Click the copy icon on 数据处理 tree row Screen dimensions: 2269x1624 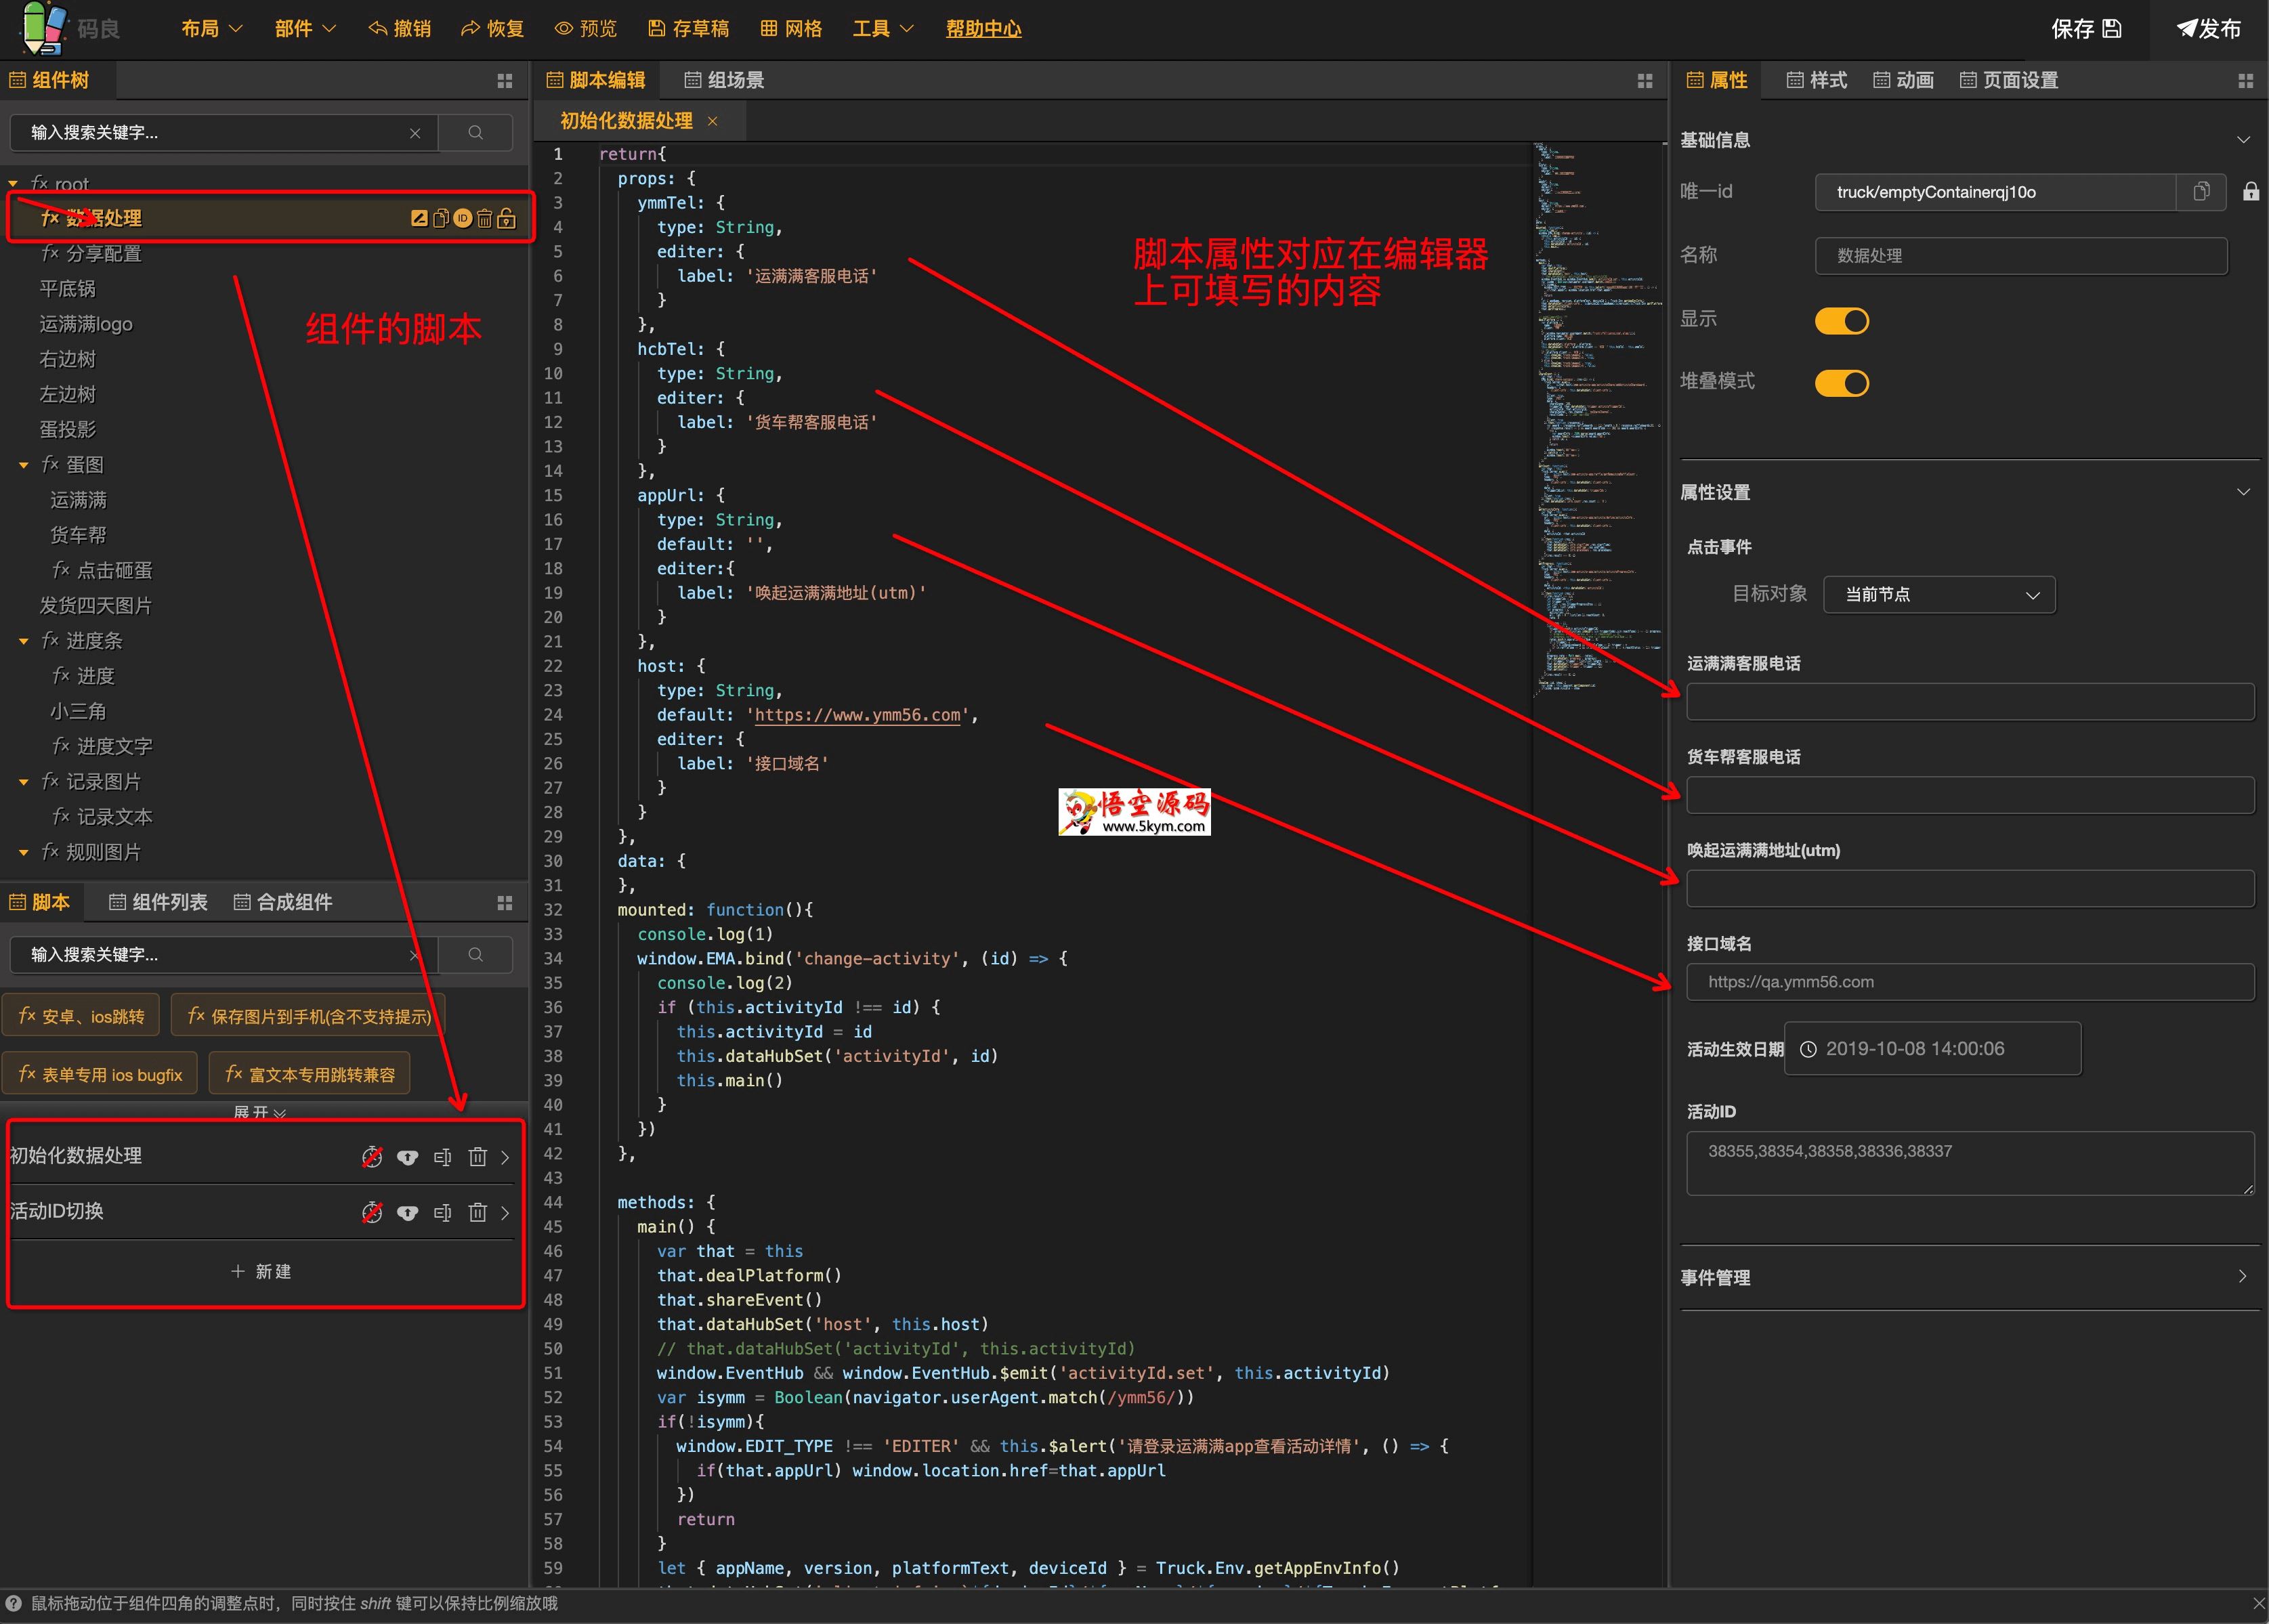441,218
